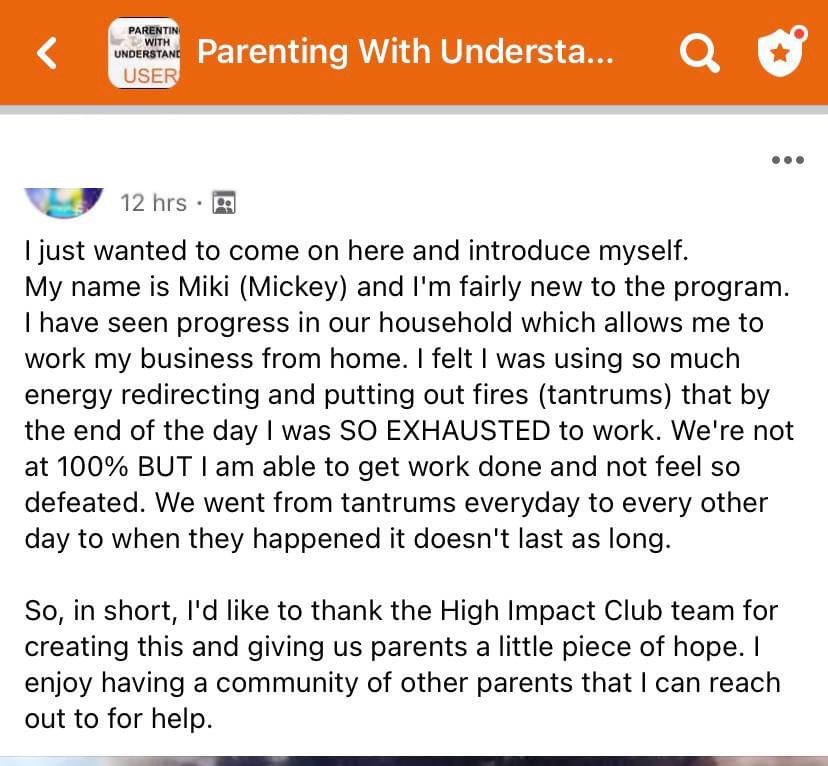The image size is (828, 766).
Task: Open the Parenting With Understa... group title
Action: tap(405, 52)
